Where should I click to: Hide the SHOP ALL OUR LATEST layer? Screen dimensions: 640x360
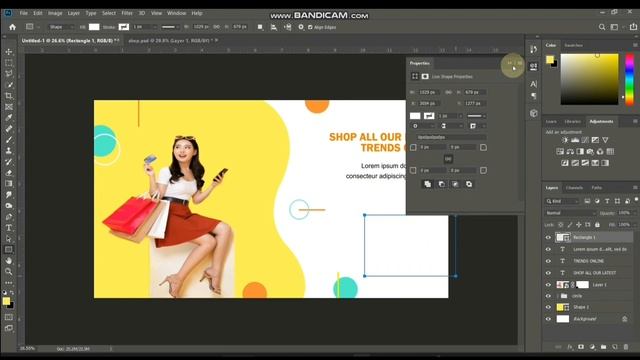click(x=548, y=273)
